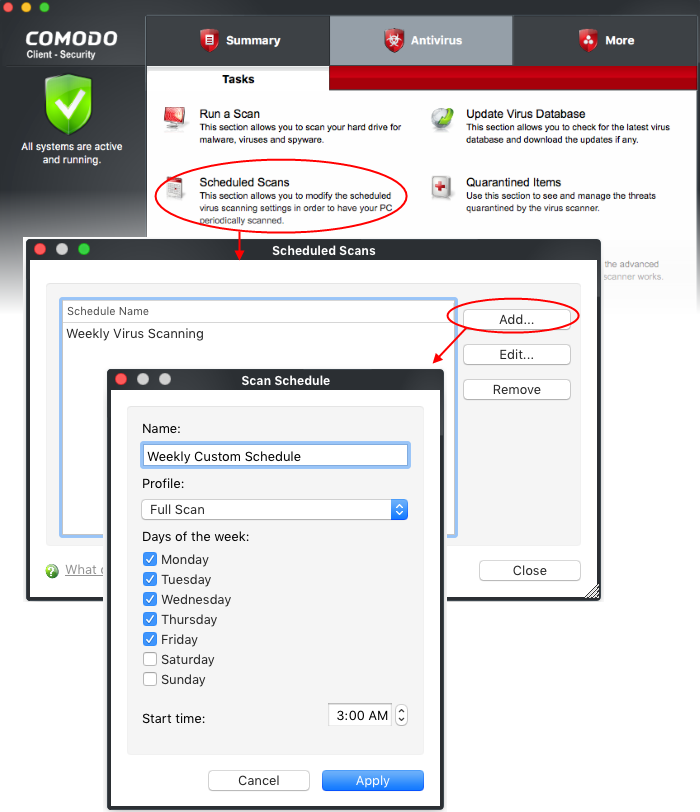Open the Profile Full Scan dropdown
The image size is (700, 812).
coord(274,510)
